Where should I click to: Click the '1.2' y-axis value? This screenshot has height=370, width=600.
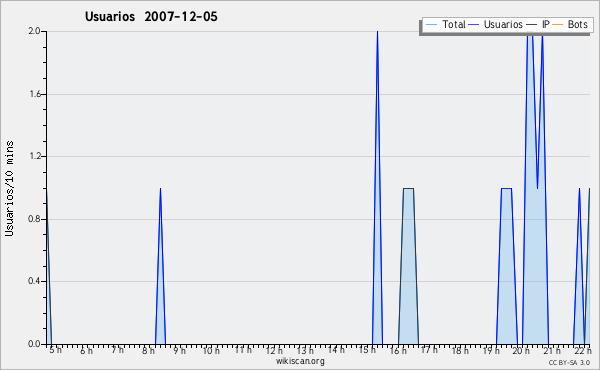point(34,156)
